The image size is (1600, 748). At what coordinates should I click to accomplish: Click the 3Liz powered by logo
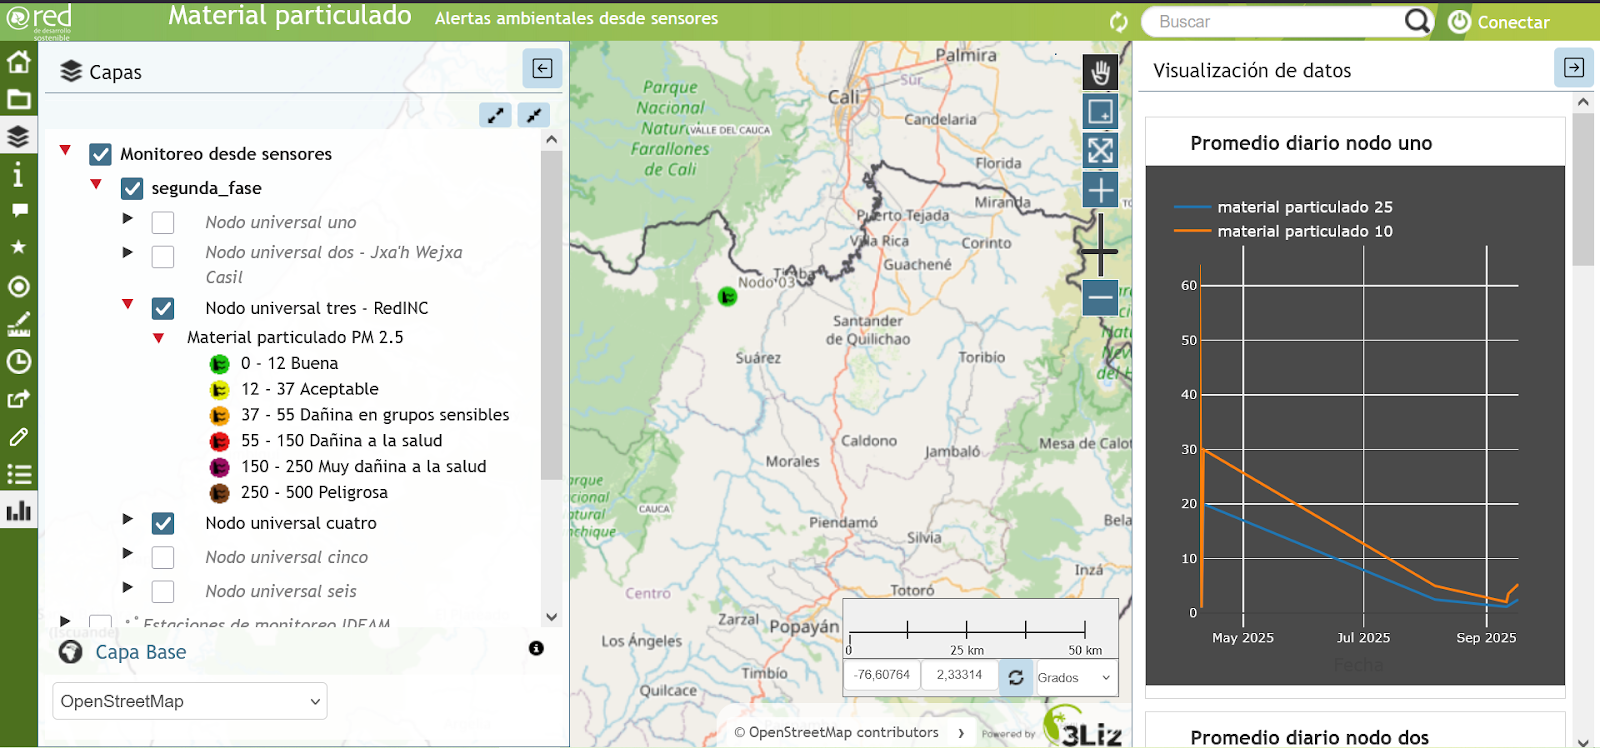tap(1083, 728)
